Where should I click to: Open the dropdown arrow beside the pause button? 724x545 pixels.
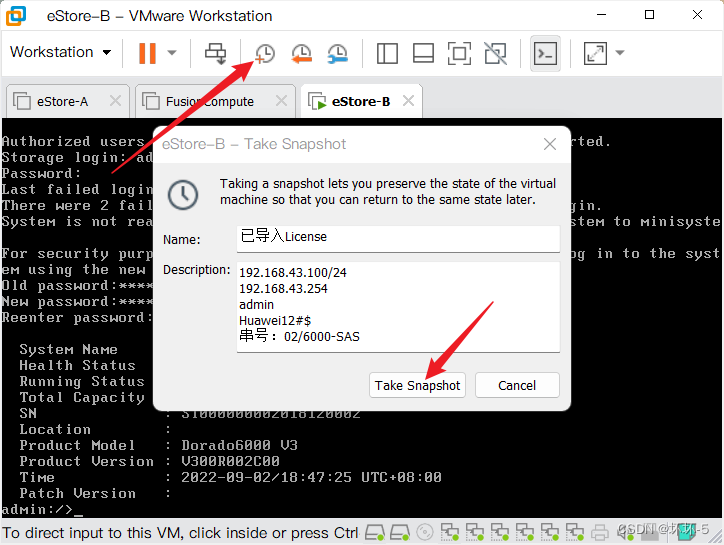point(172,53)
